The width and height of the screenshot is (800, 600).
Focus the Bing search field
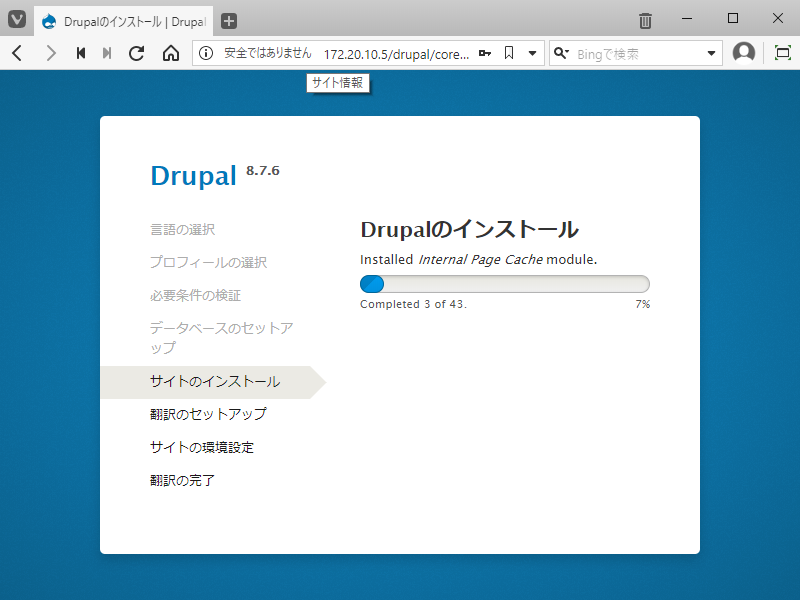[638, 54]
